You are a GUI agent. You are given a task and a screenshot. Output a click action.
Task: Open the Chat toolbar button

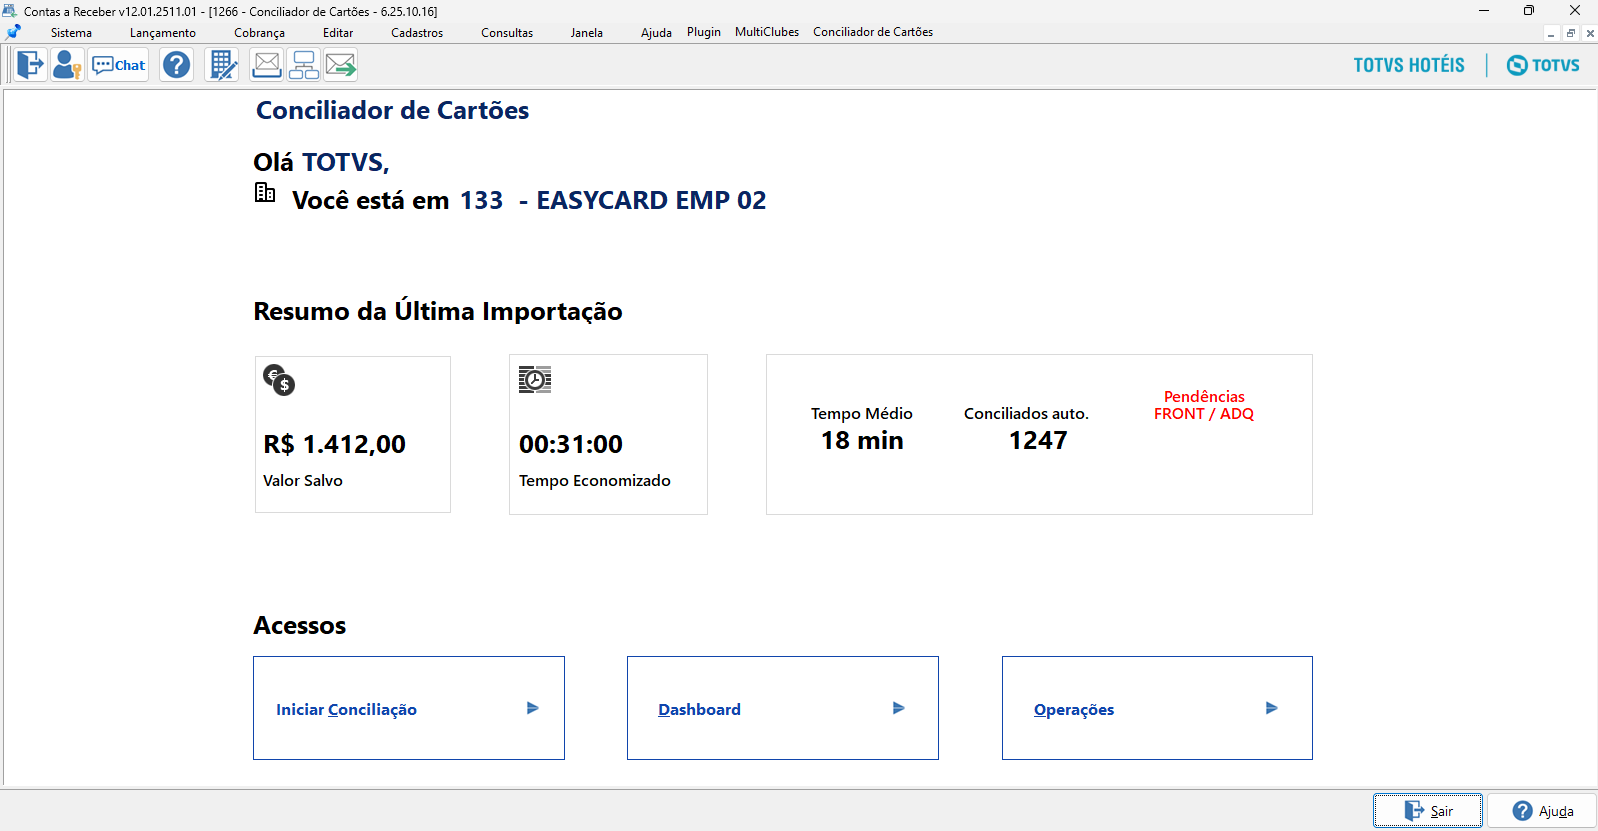(118, 65)
